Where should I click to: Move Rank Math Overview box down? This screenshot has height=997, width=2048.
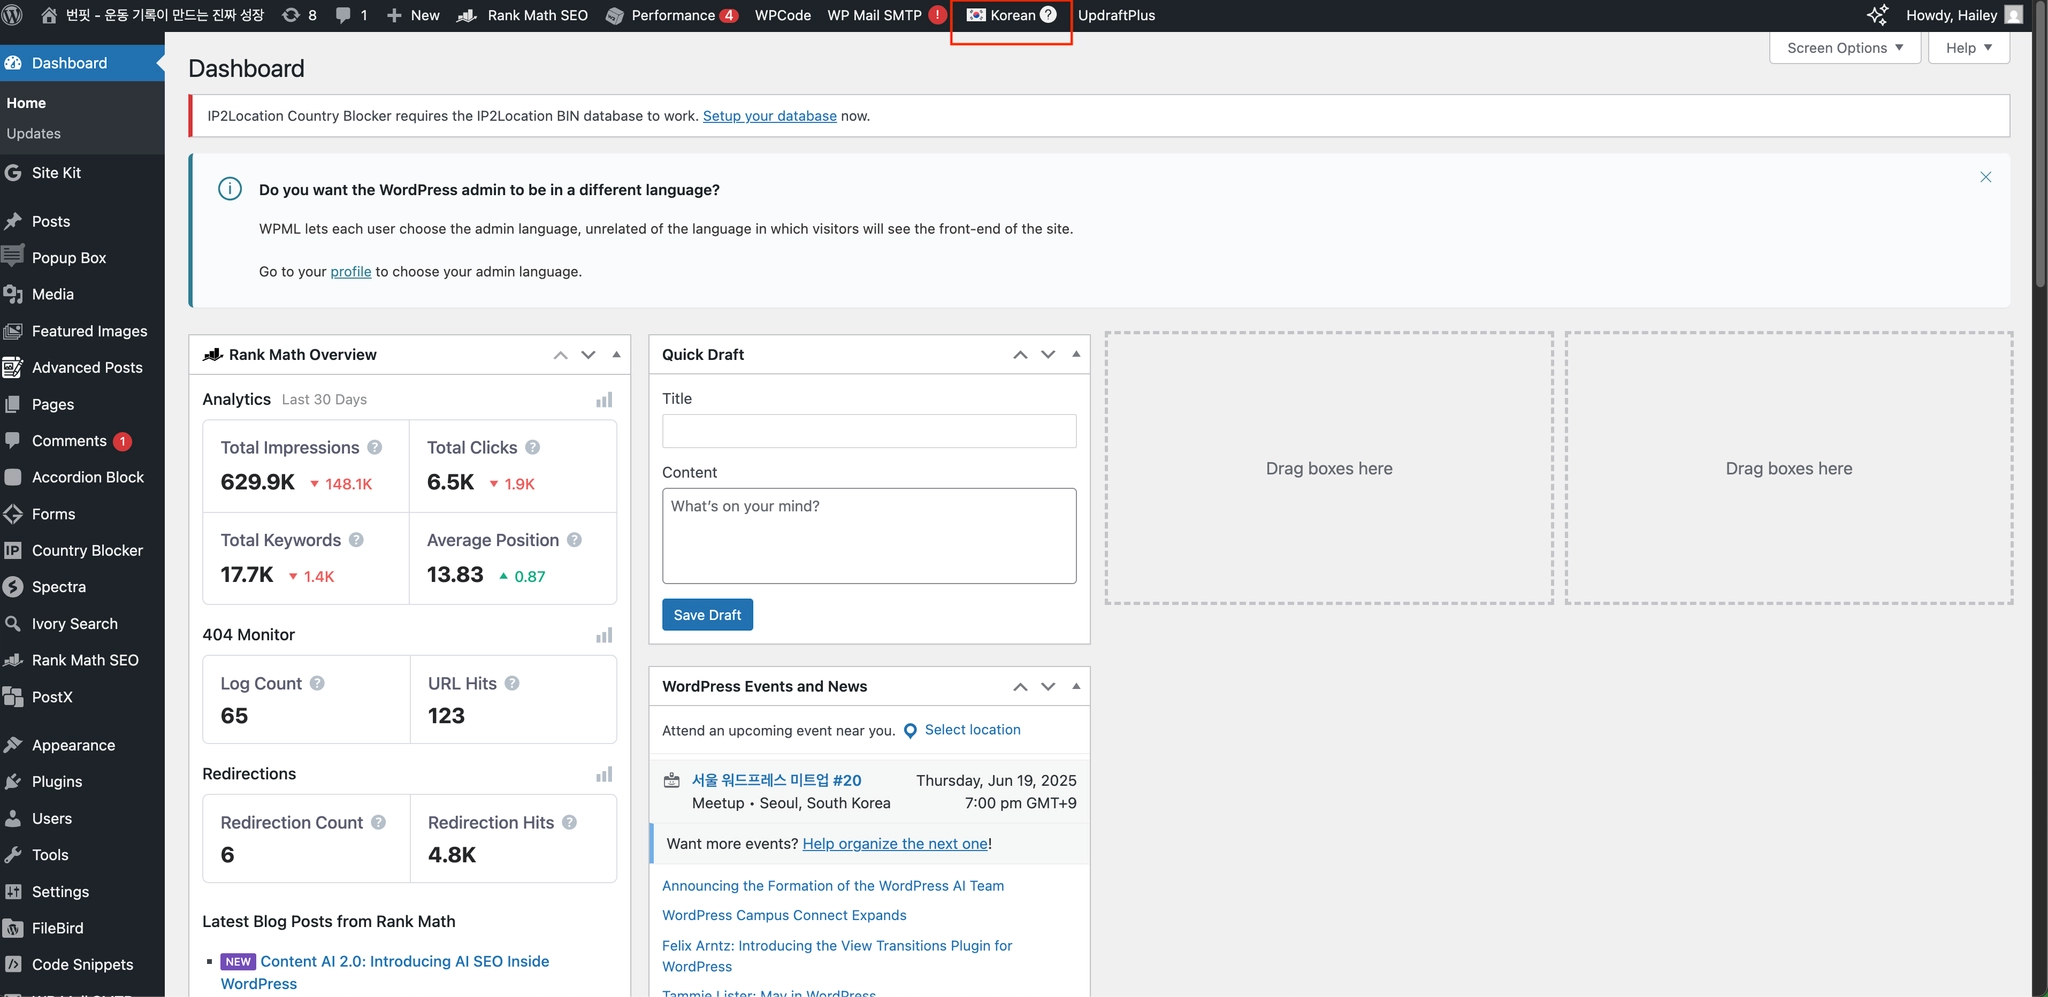588,355
